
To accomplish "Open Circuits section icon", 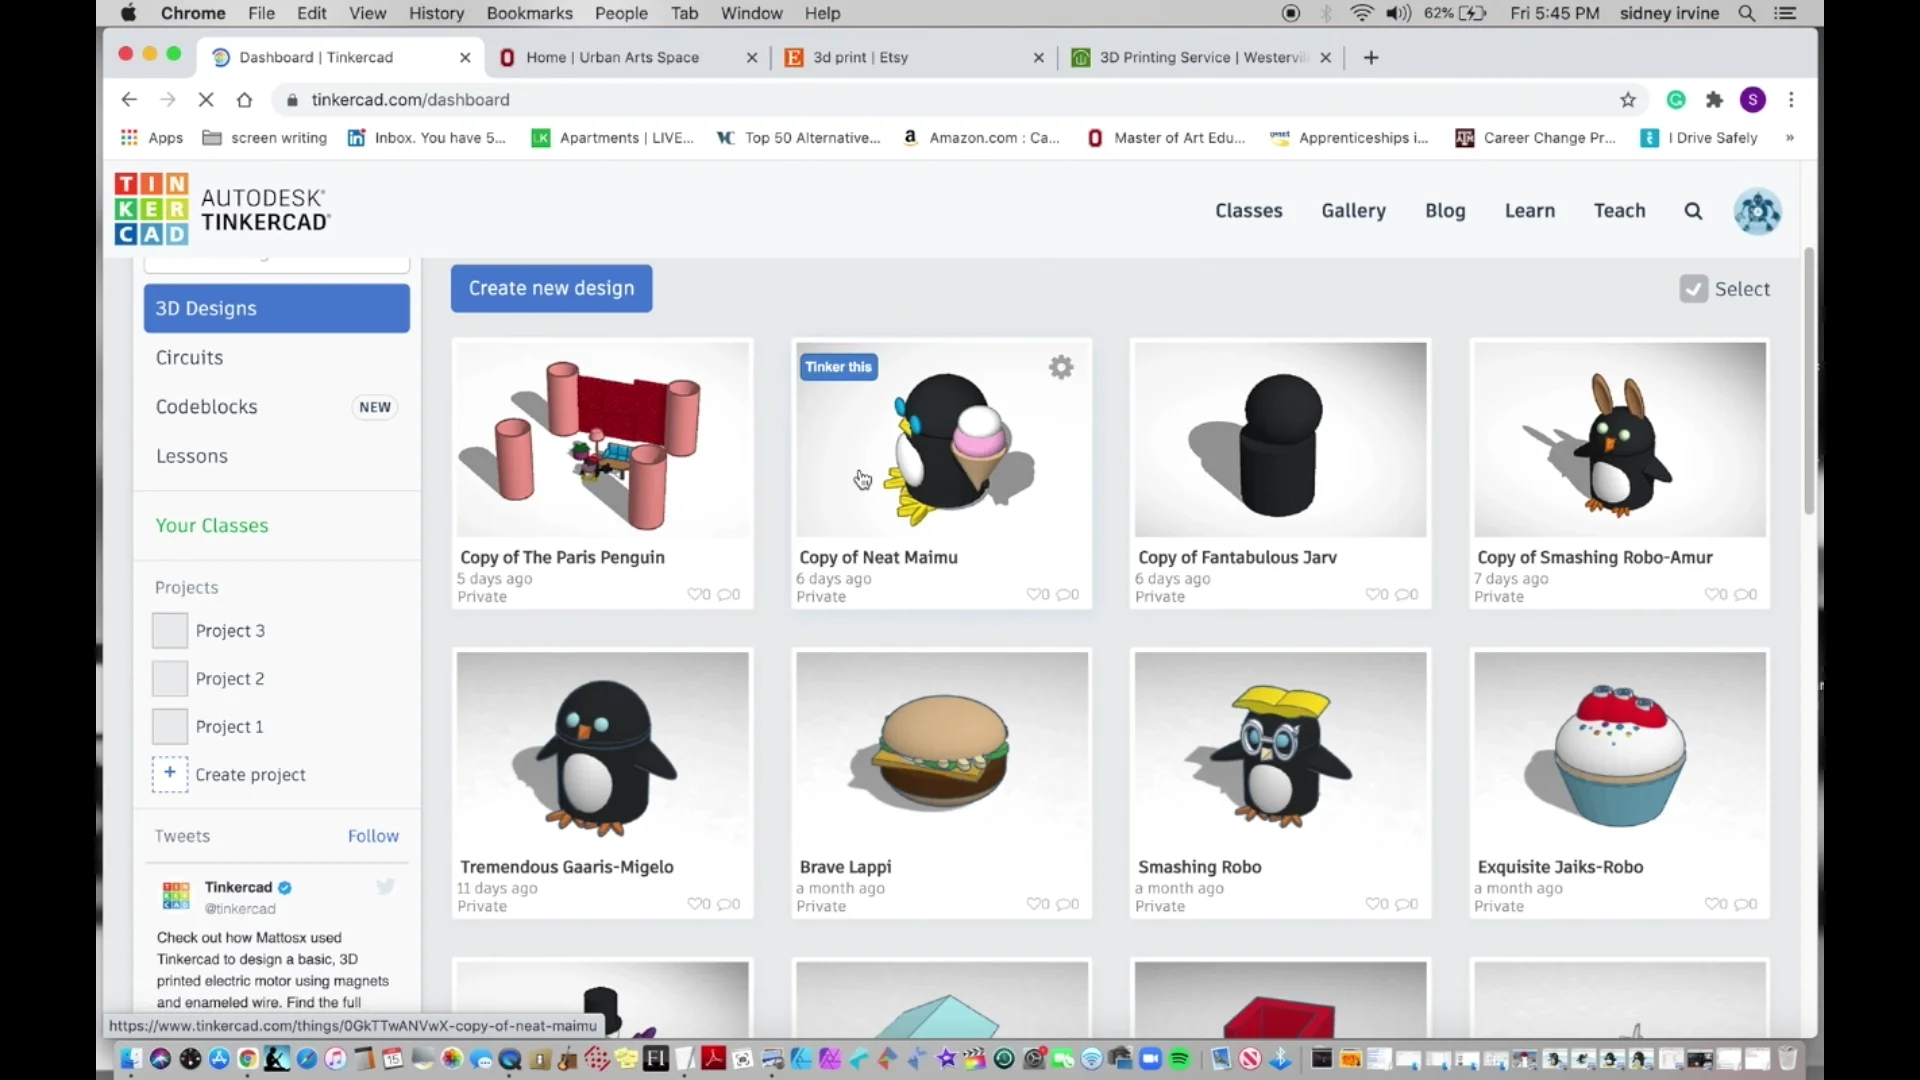I will tap(189, 356).
